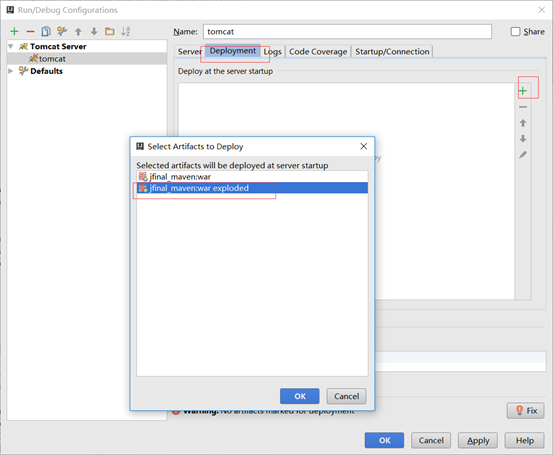Move deployment item up arrow
Screen dimensions: 553x455
523,123
